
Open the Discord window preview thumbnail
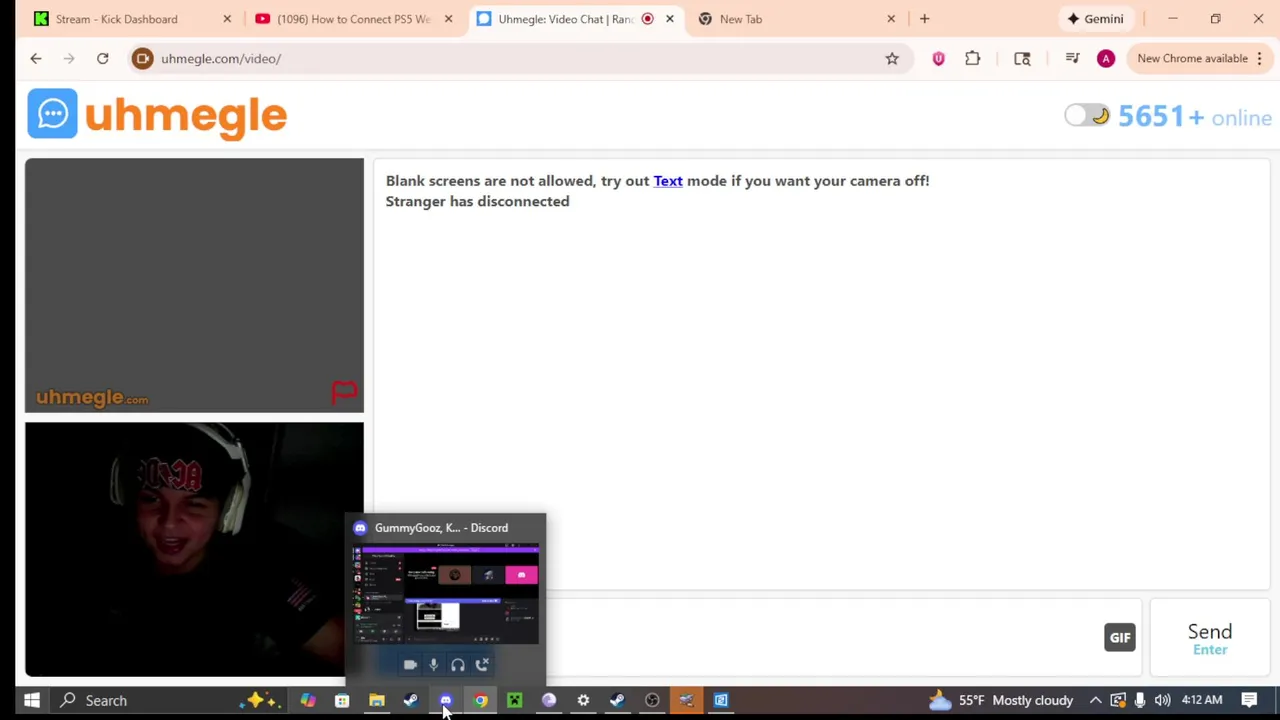point(445,594)
